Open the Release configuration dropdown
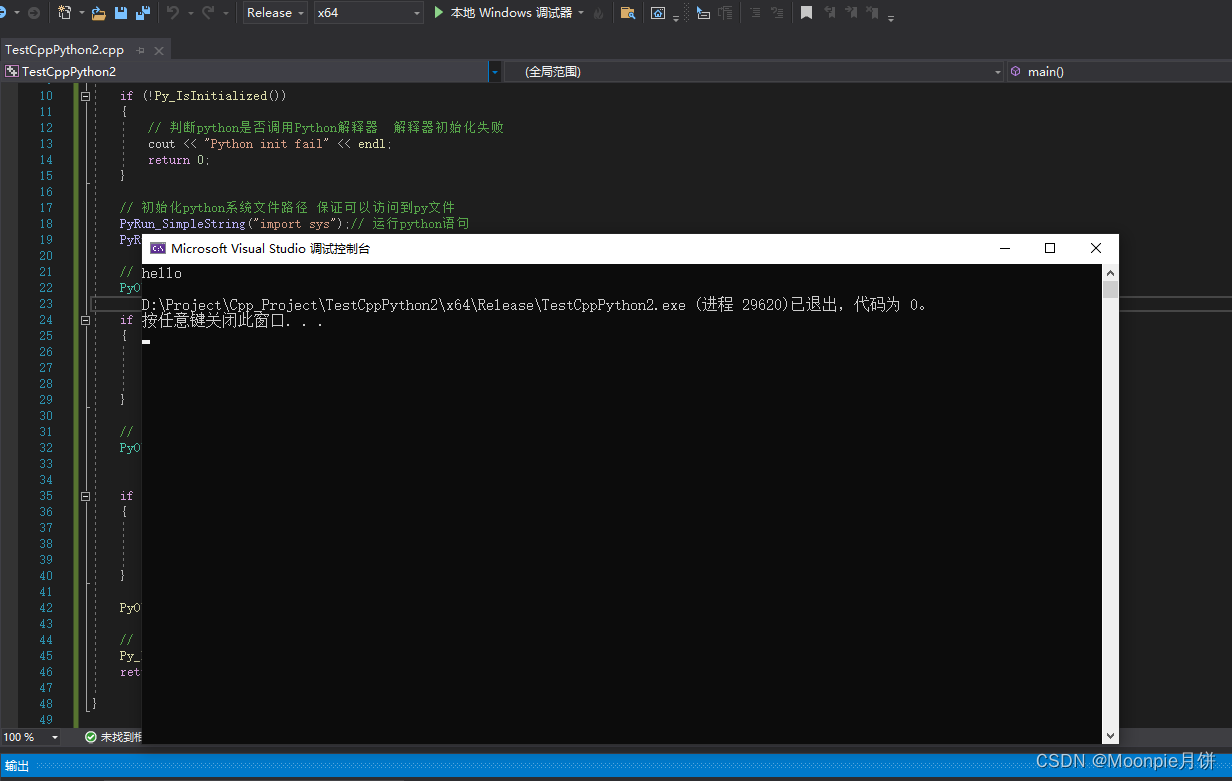Image resolution: width=1232 pixels, height=781 pixels. coord(275,13)
